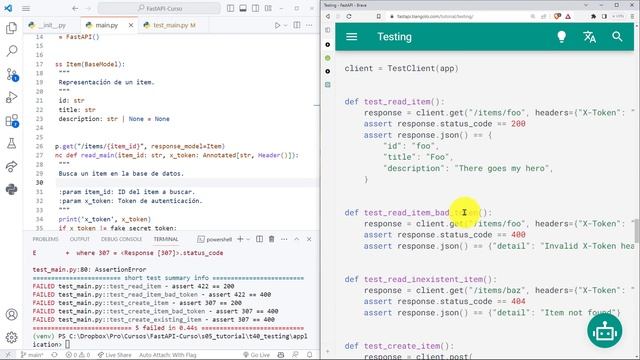This screenshot has height=360, width=640.
Task: Kill the terminal with the trash icon
Action: (271, 239)
